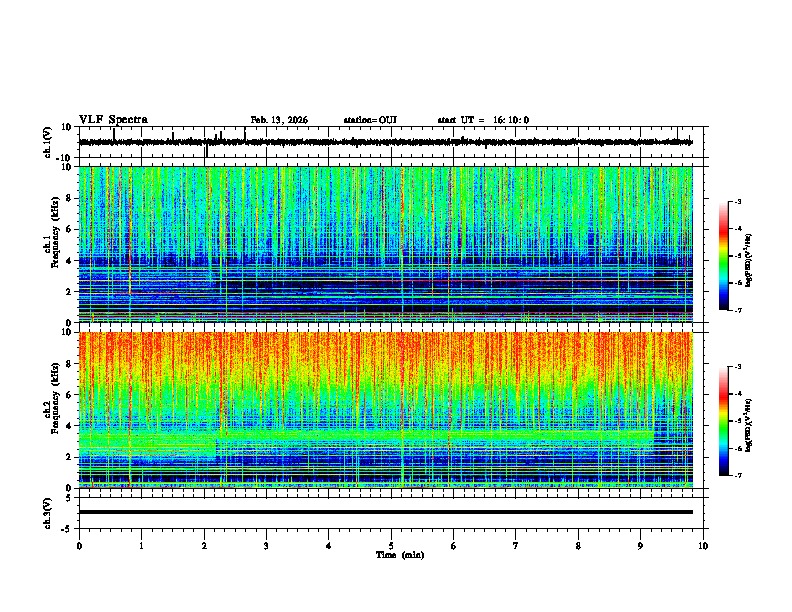Click the "4" tick on ch.1 frequency axis

[69, 261]
